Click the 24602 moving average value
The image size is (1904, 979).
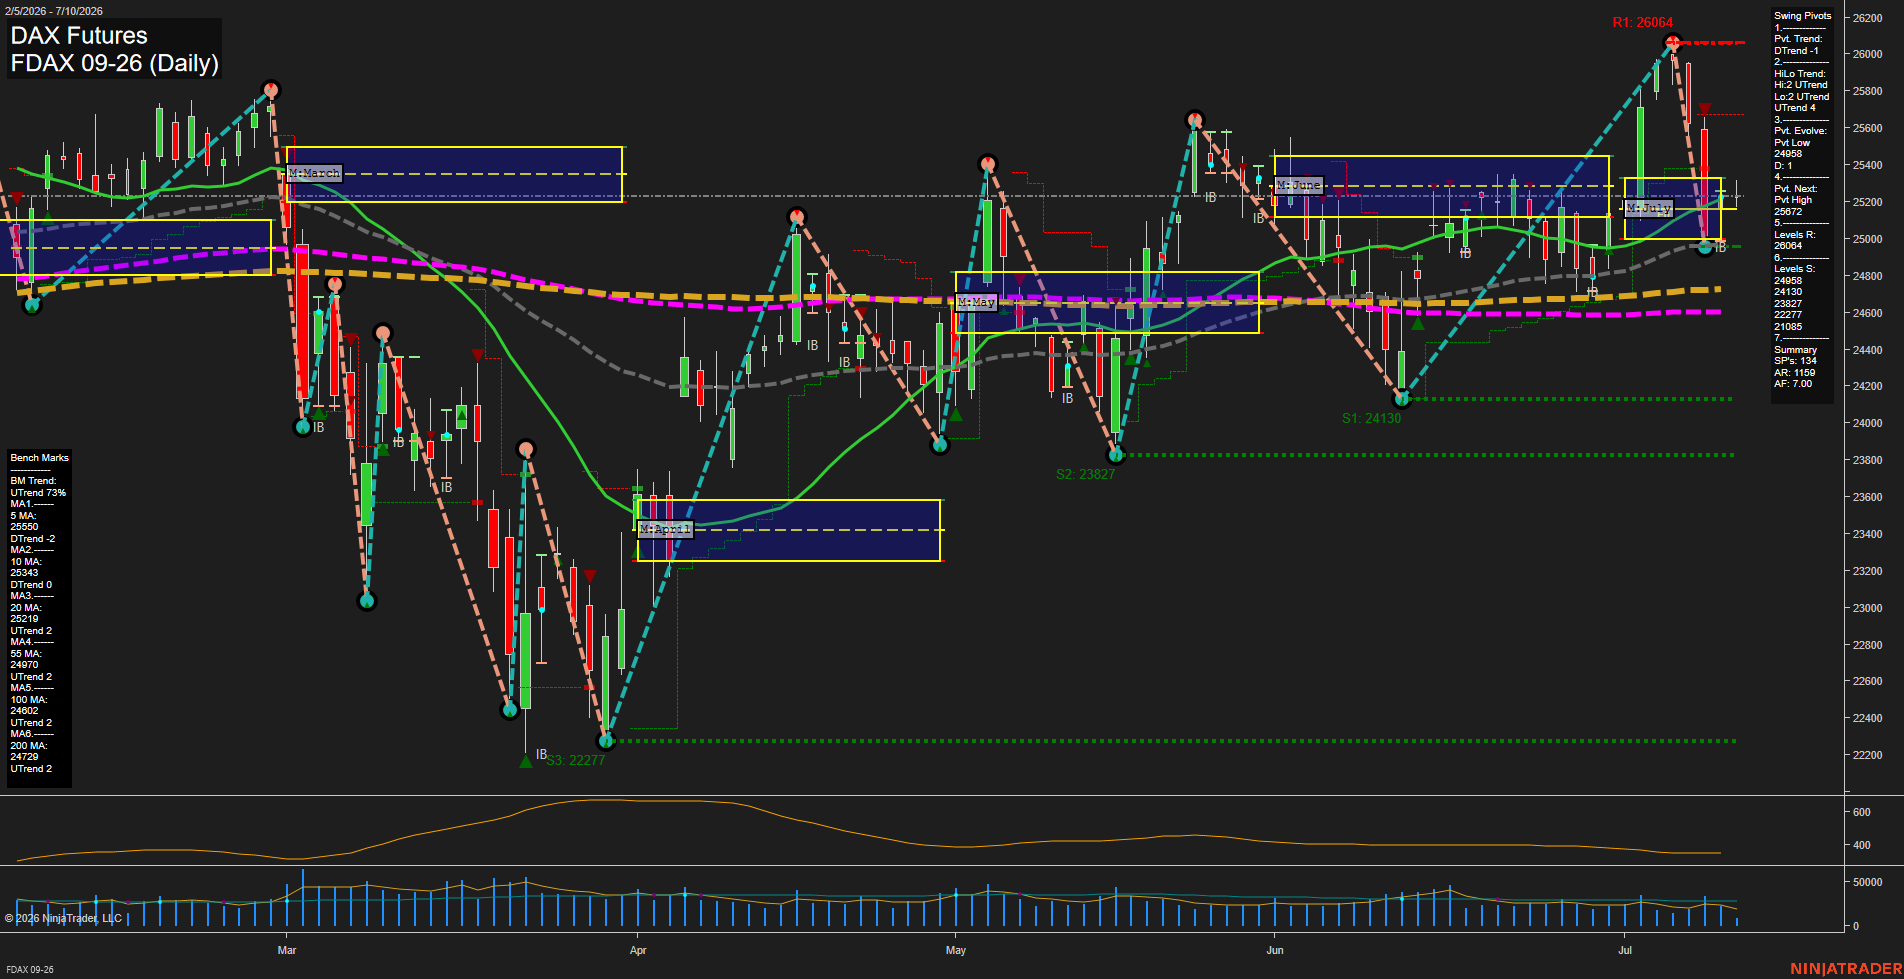pyautogui.click(x=24, y=711)
